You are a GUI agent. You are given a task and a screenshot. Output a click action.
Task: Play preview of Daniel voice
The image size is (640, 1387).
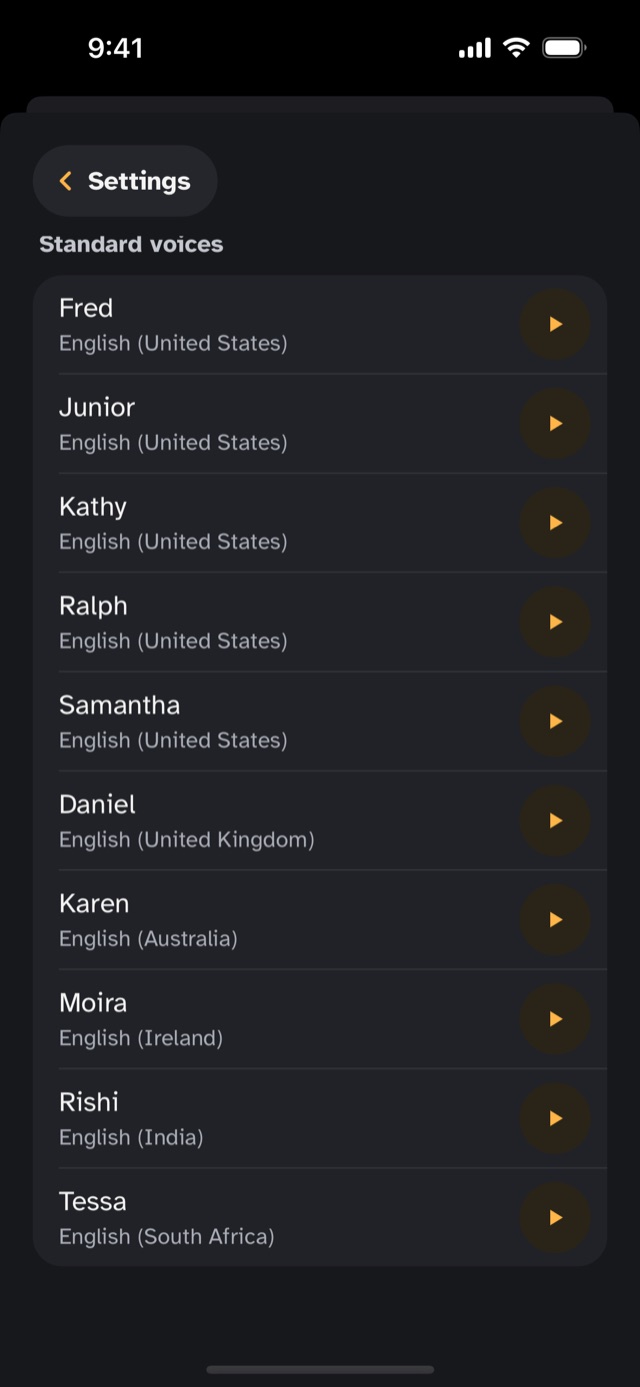(555, 820)
